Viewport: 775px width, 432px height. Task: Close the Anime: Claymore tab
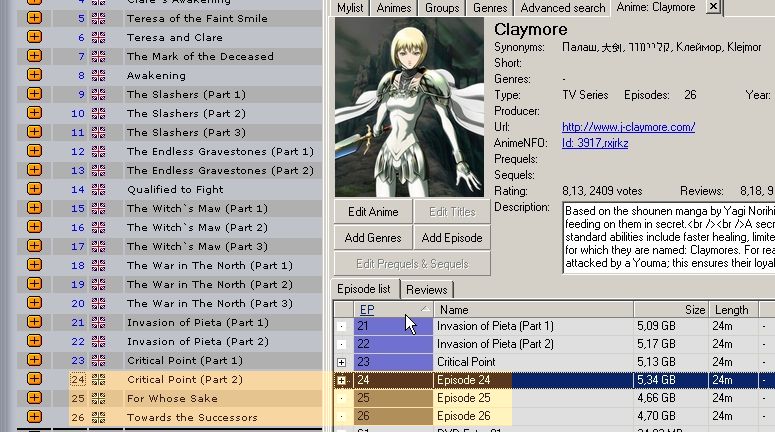tap(713, 7)
